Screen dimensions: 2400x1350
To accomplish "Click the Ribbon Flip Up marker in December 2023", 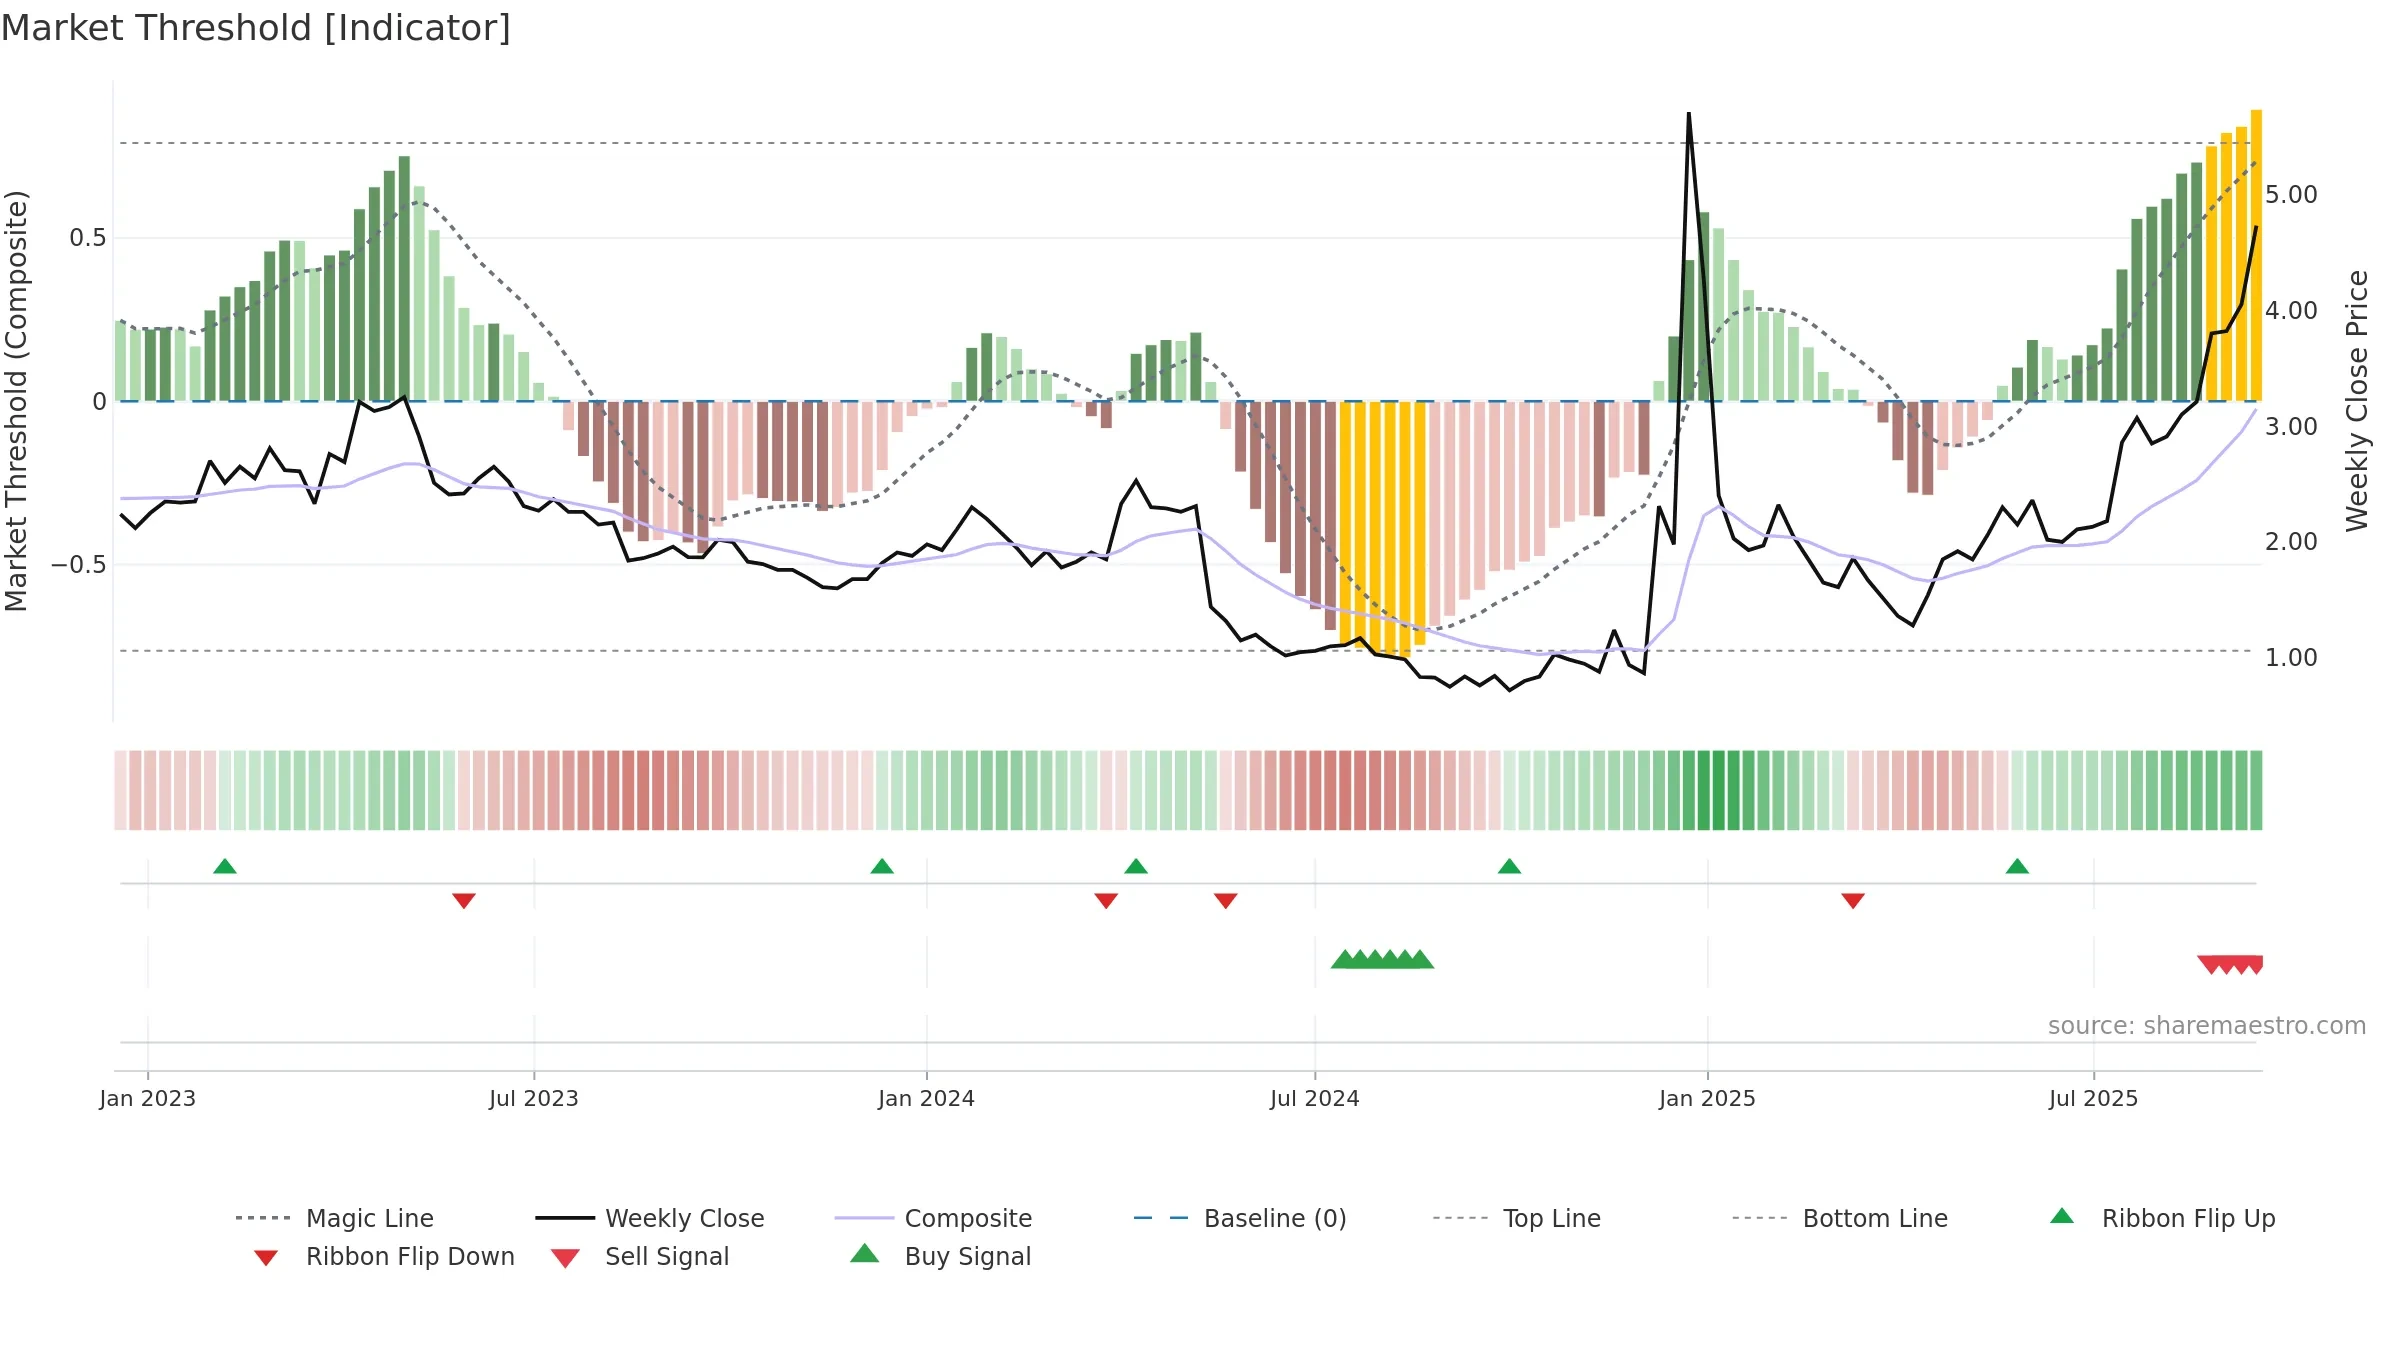I will click(x=882, y=866).
